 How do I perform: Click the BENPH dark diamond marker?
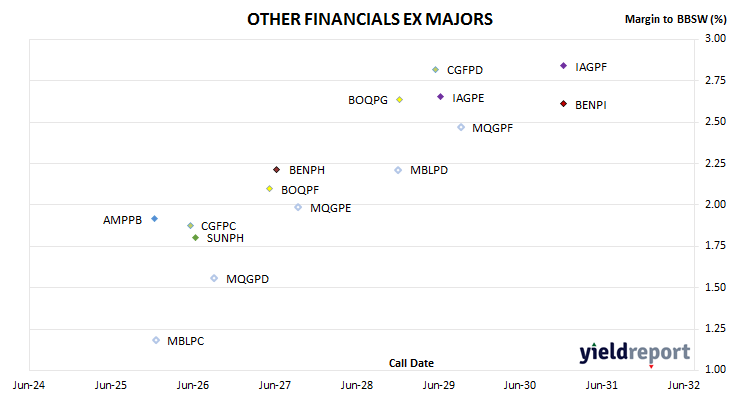277,170
